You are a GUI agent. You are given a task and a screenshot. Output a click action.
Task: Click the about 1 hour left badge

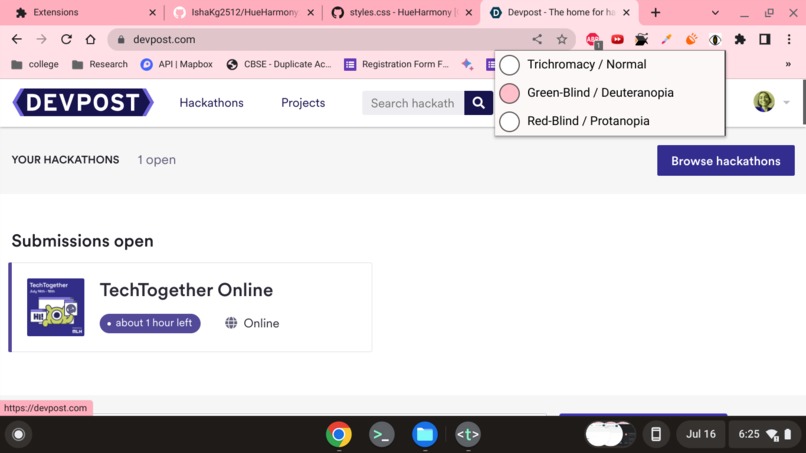click(x=150, y=323)
